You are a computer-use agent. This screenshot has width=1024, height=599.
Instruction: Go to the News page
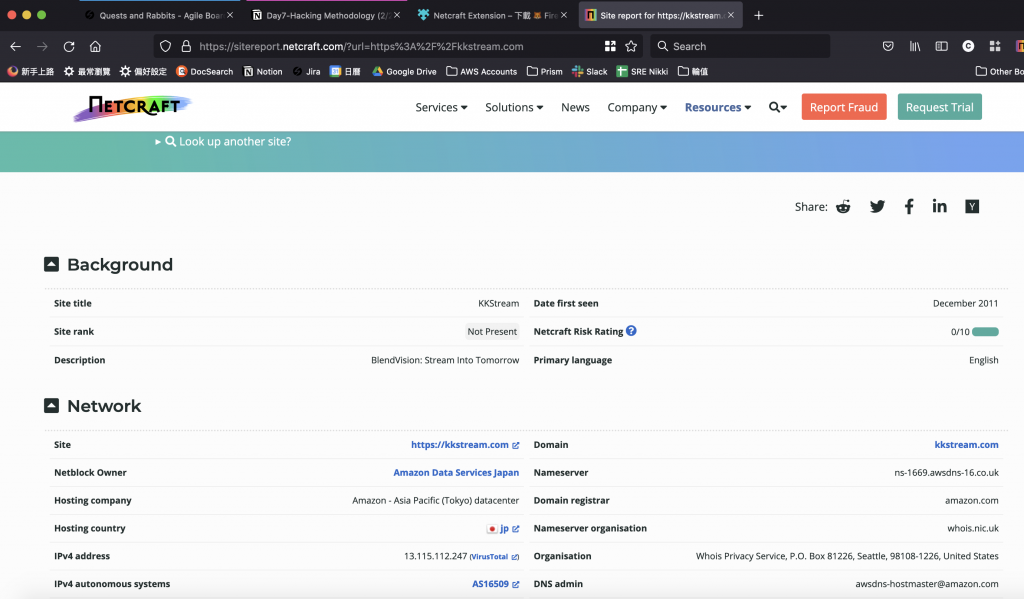[x=575, y=107]
